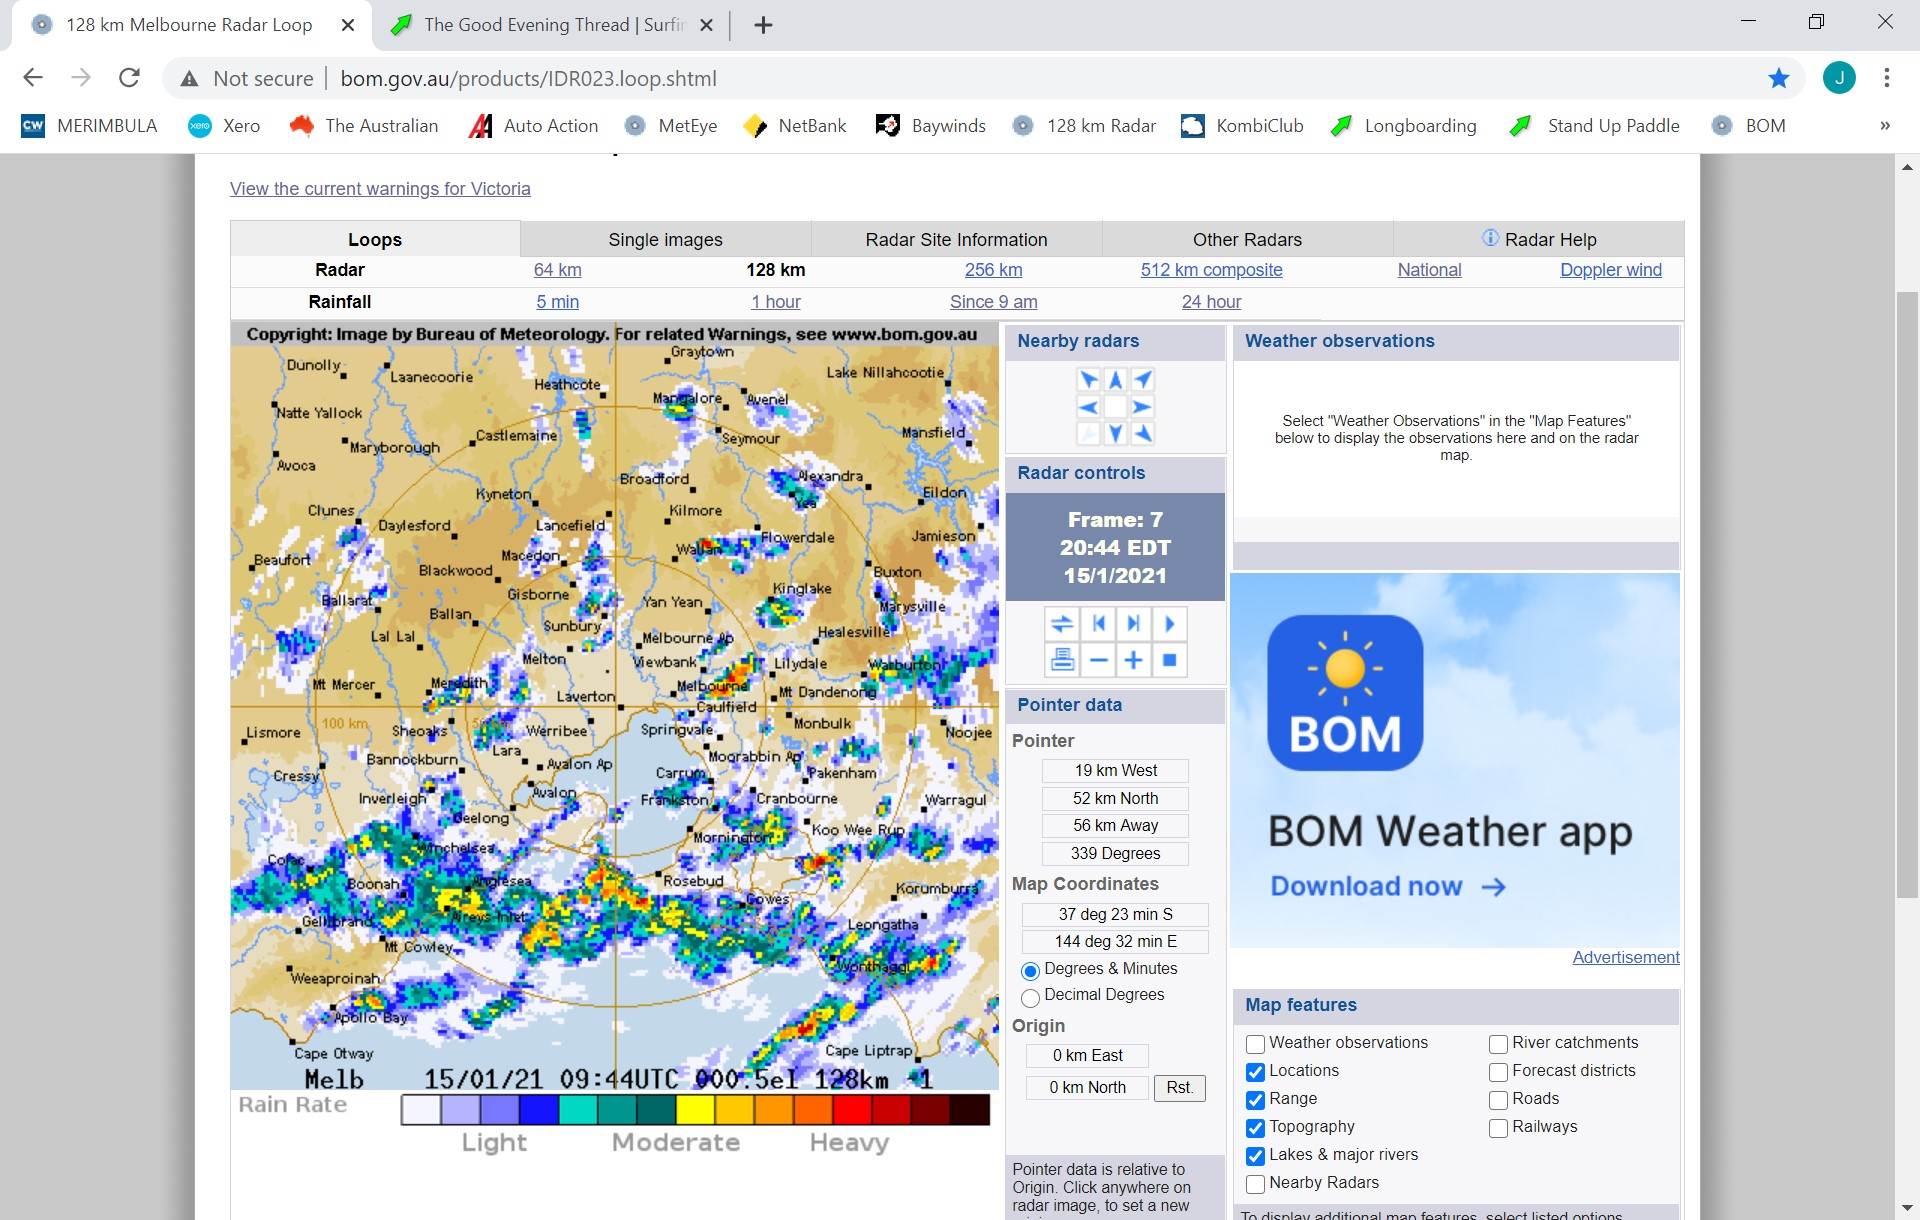Enable Weather observations checkbox
The height and width of the screenshot is (1220, 1920).
coord(1255,1044)
